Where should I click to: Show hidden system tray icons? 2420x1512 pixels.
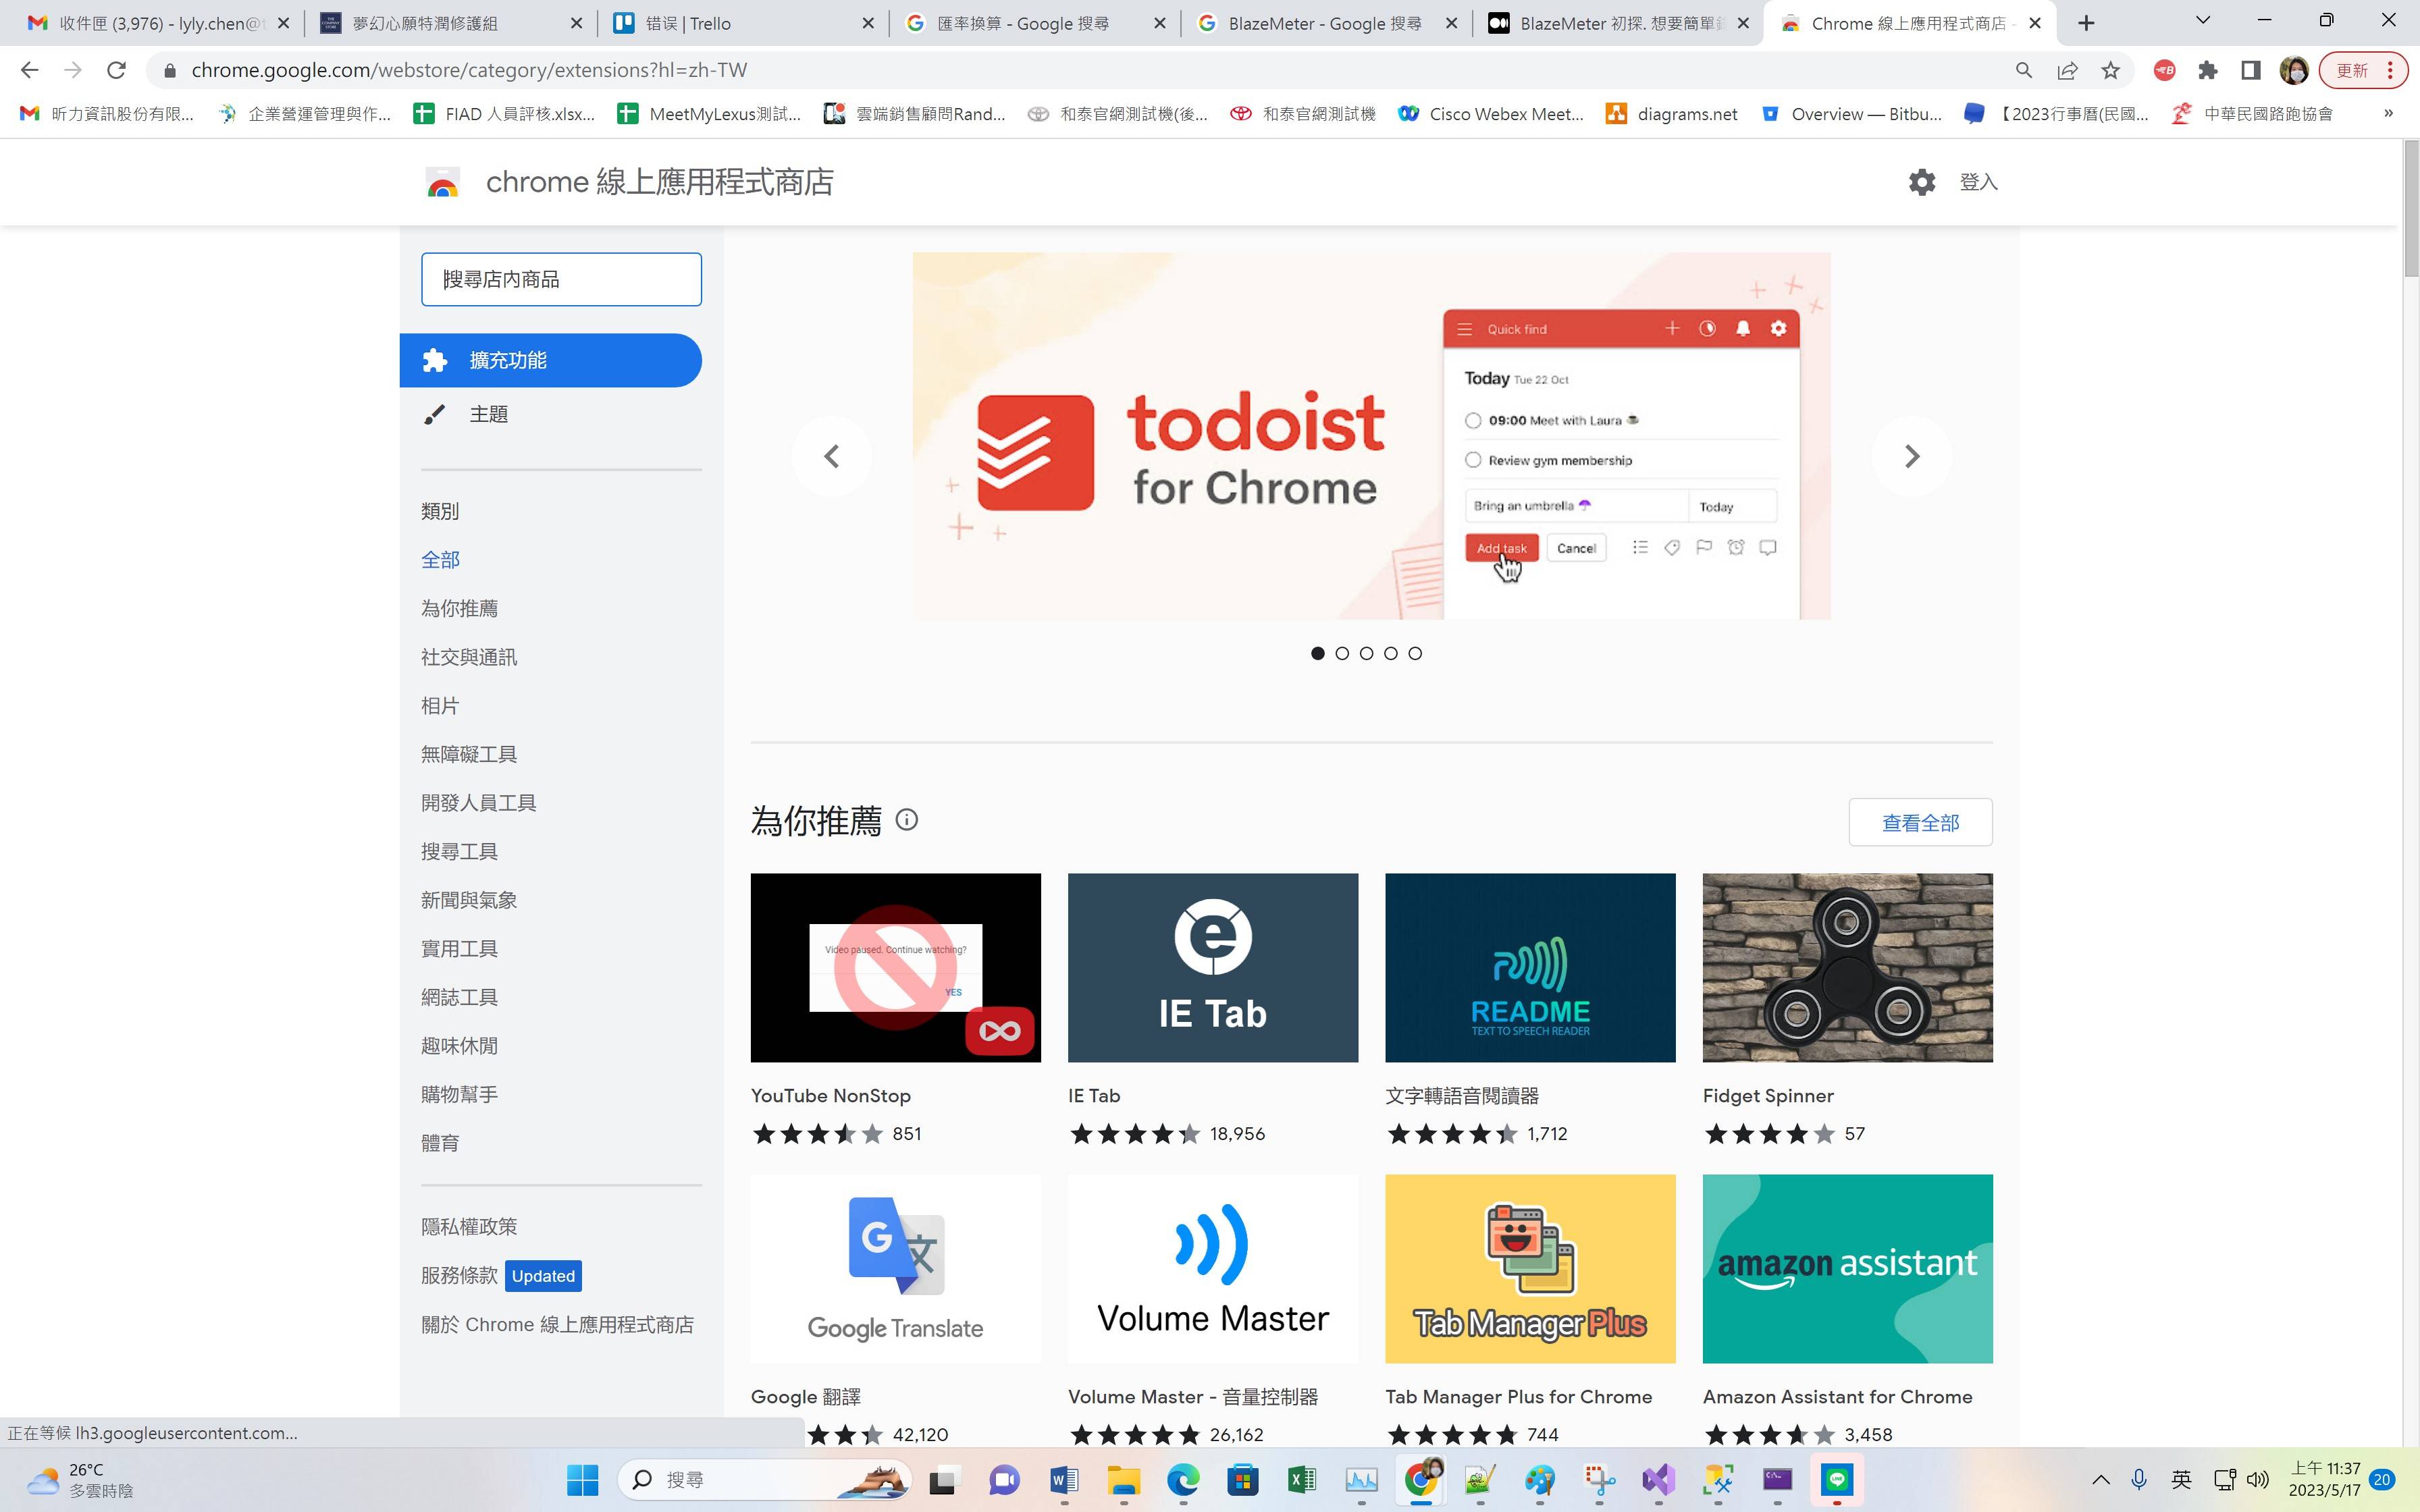point(2101,1480)
